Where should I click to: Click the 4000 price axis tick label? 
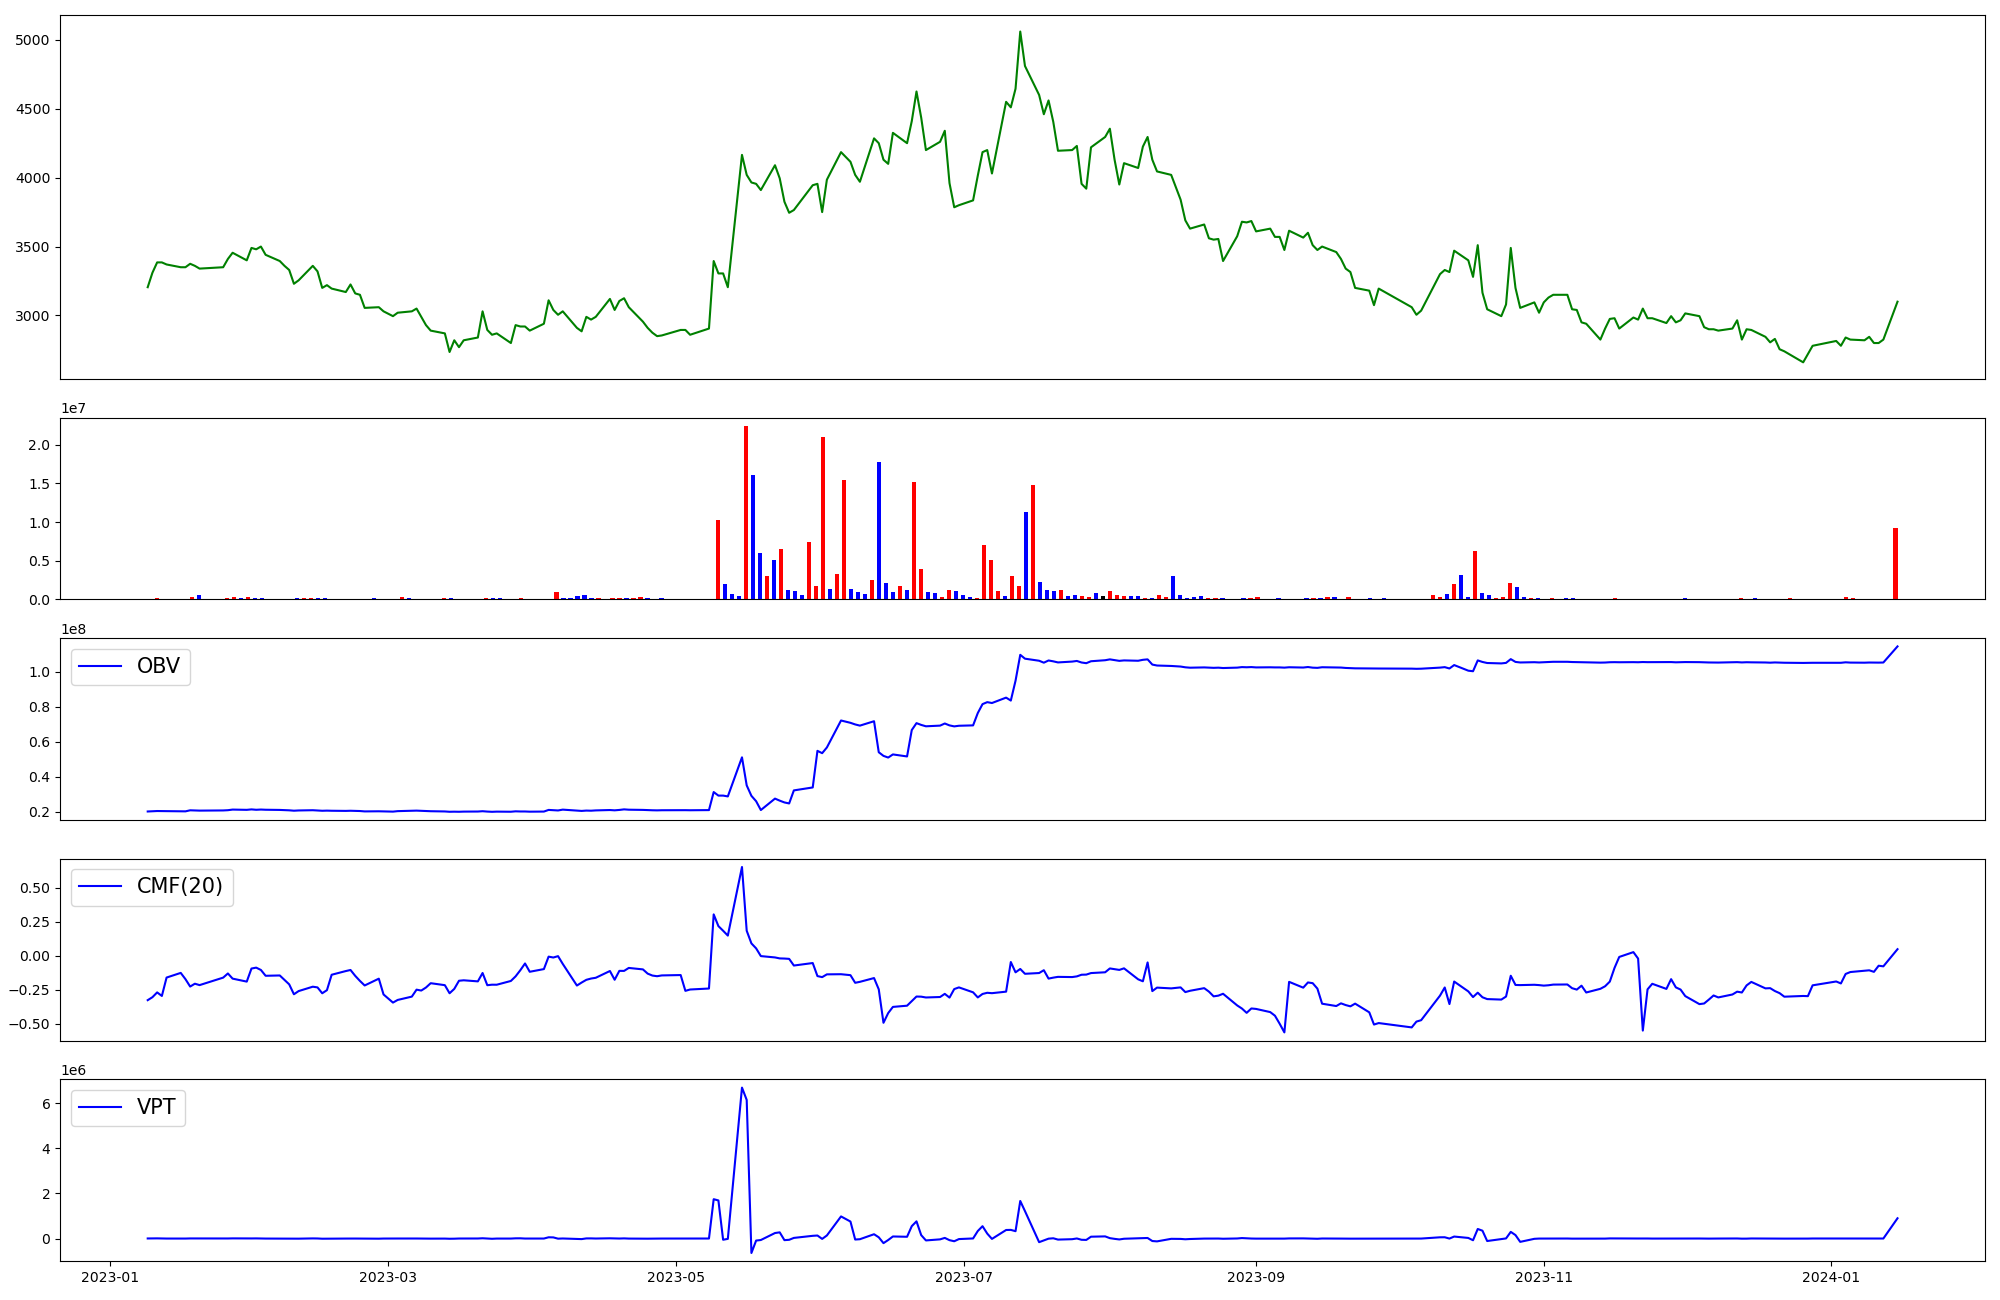pyautogui.click(x=32, y=179)
